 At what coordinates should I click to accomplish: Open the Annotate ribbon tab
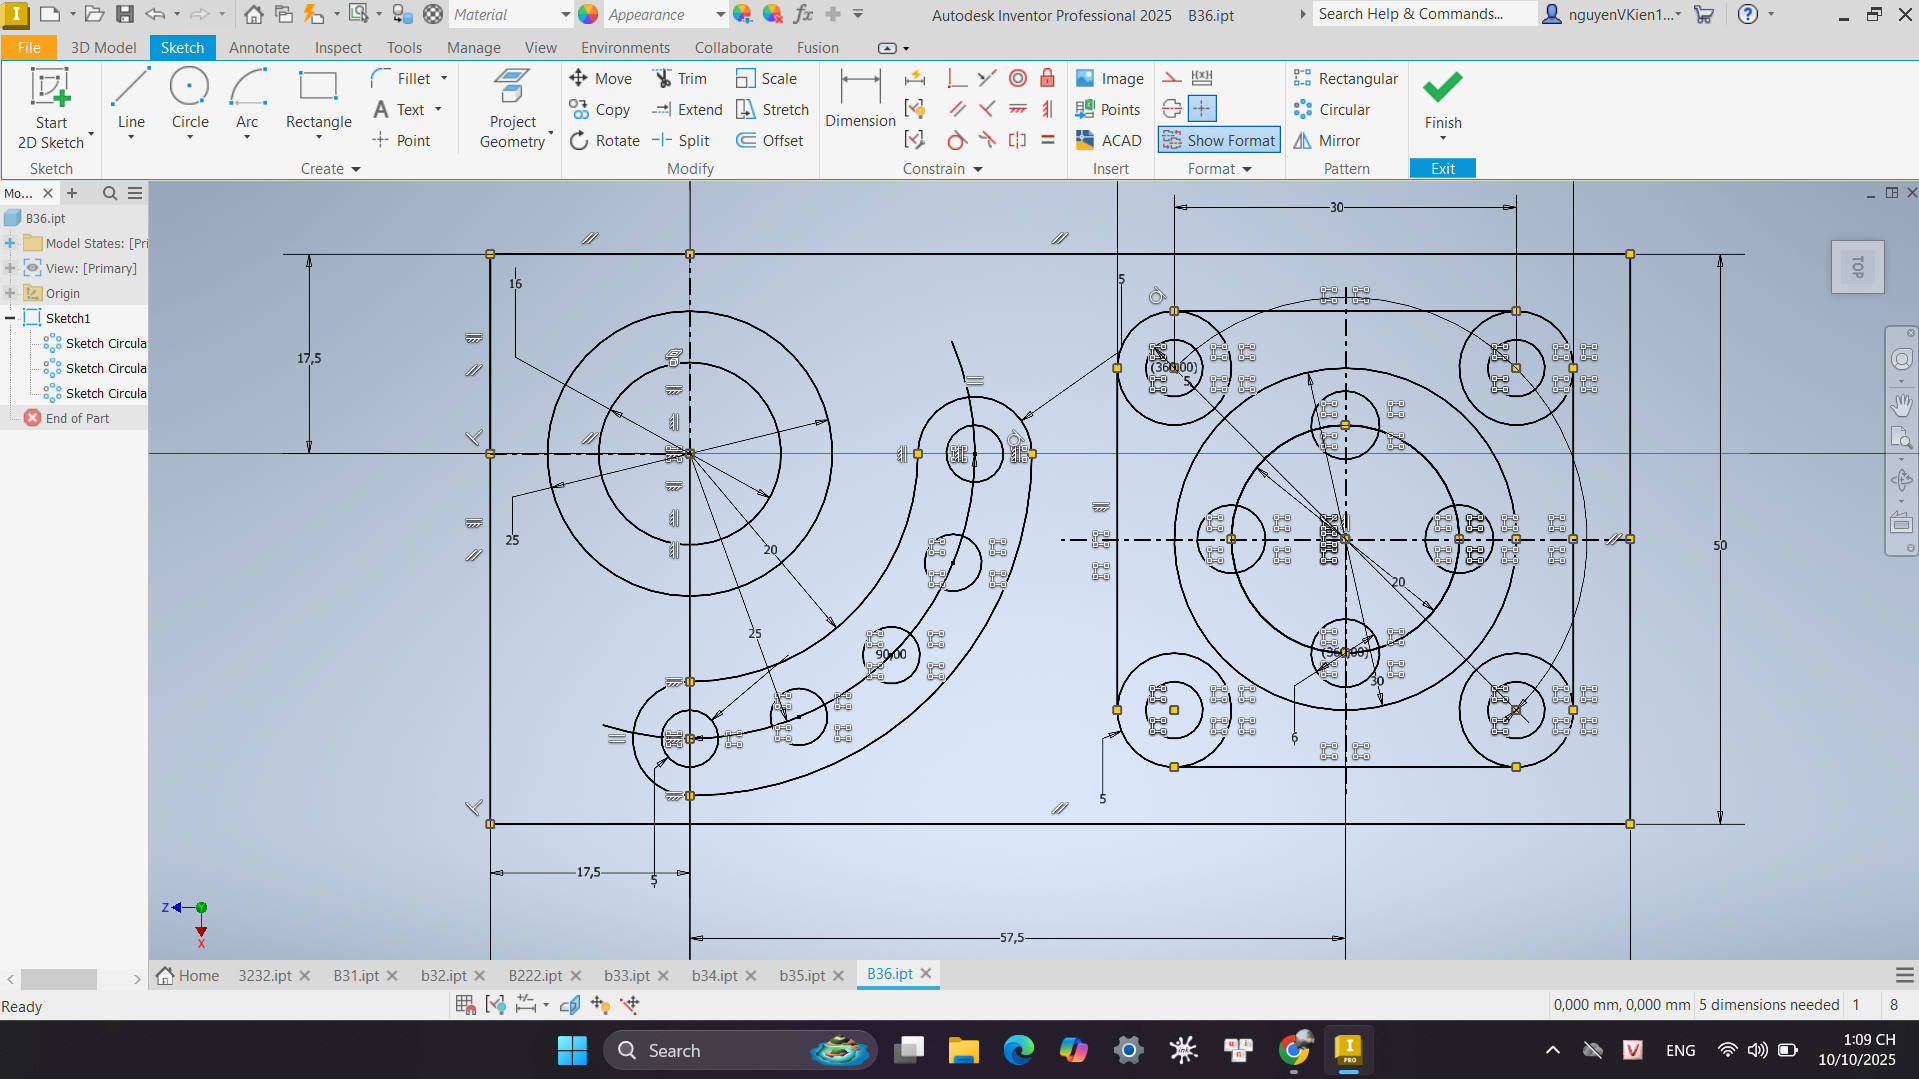tap(259, 48)
